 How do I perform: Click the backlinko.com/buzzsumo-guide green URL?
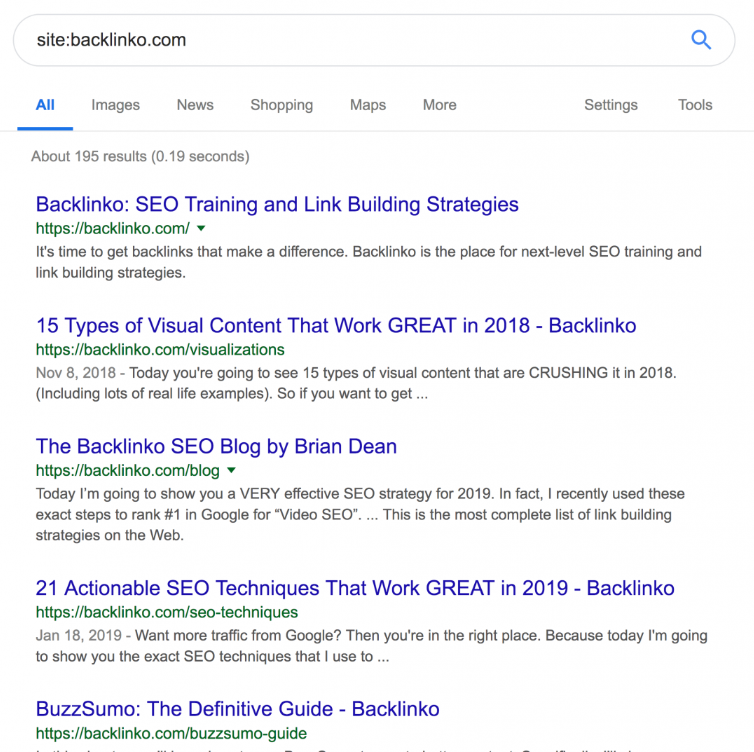tap(171, 733)
